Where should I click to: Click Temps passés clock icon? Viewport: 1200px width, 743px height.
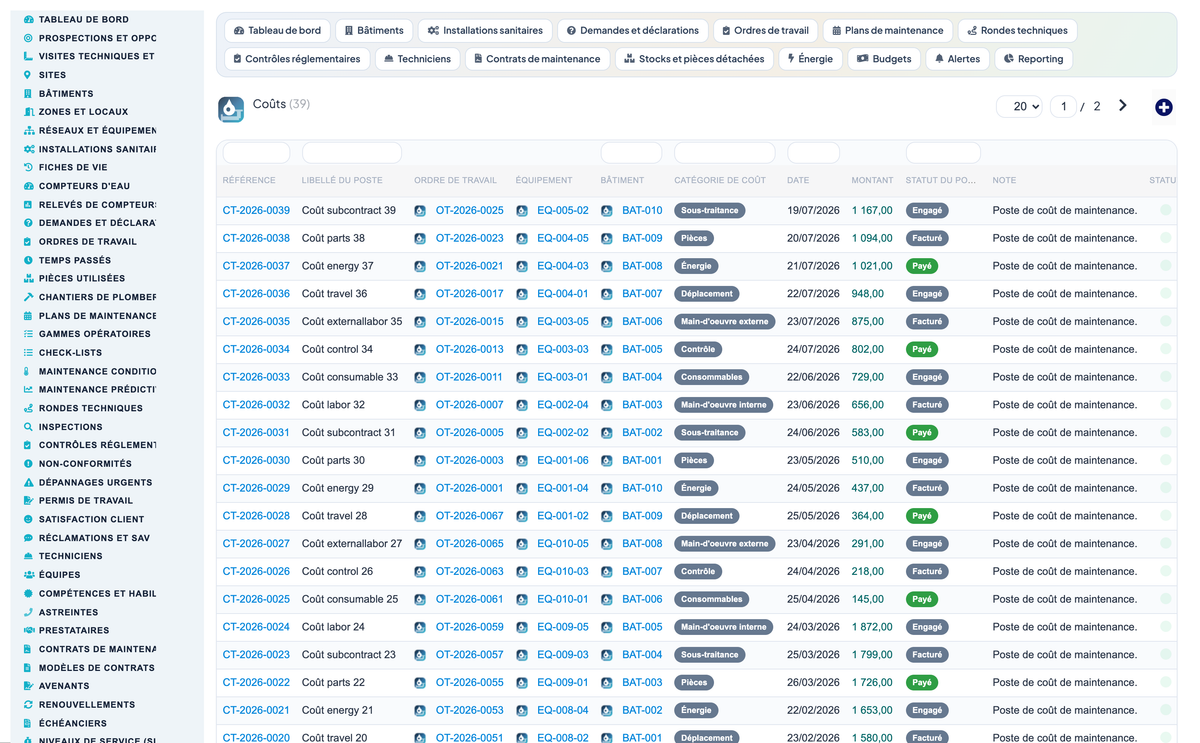click(28, 260)
